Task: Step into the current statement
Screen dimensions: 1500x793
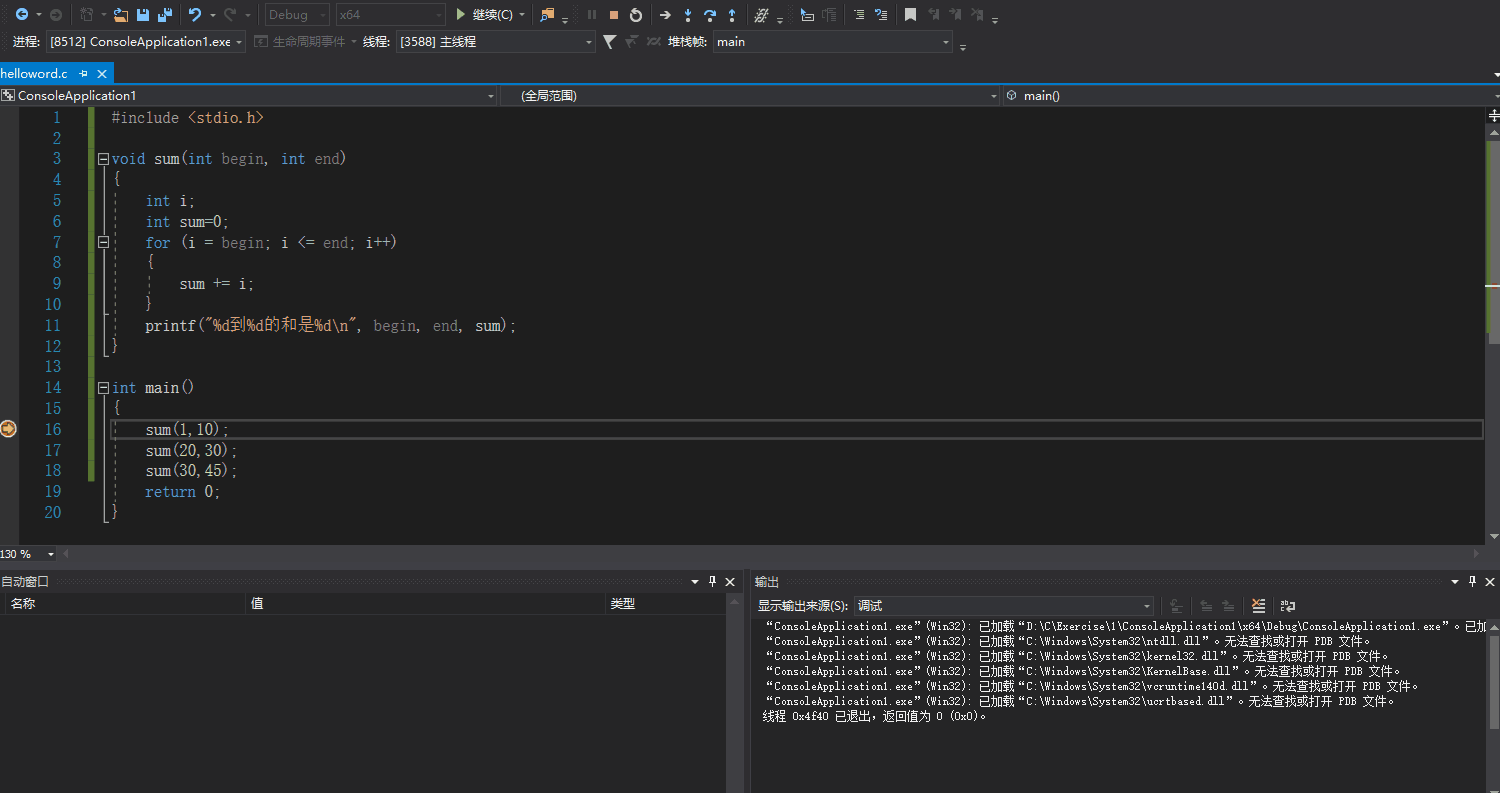Action: pos(688,15)
